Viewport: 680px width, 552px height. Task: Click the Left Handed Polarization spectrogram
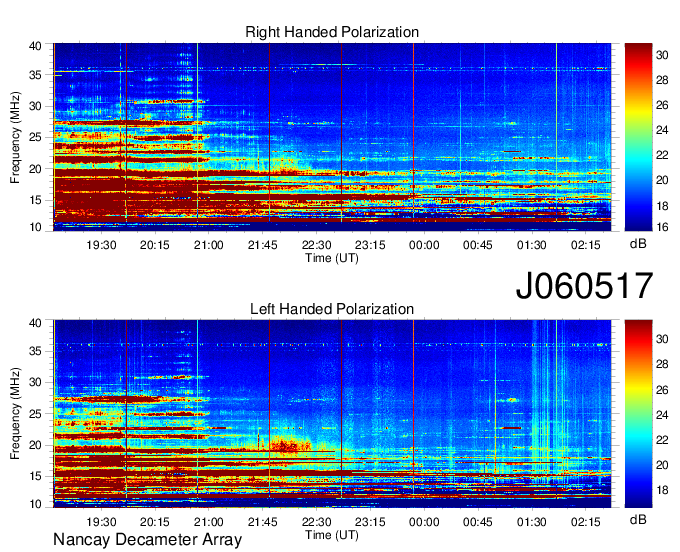332,414
